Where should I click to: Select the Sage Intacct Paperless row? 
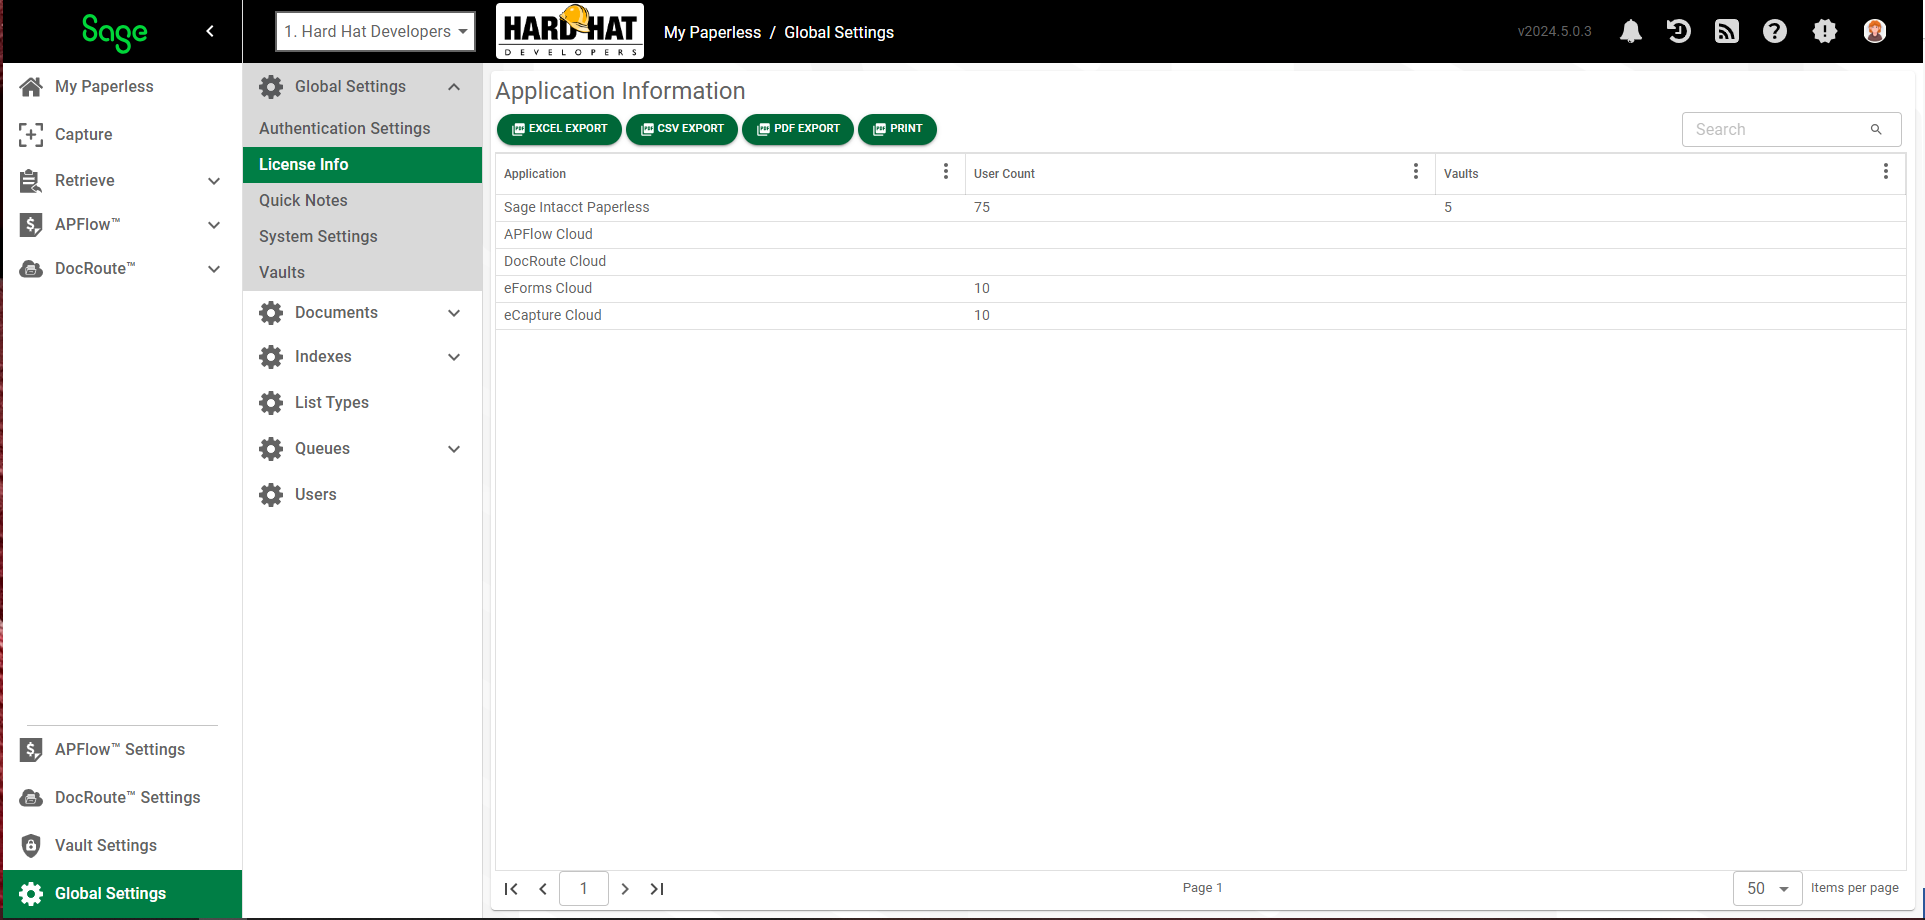coord(1200,207)
